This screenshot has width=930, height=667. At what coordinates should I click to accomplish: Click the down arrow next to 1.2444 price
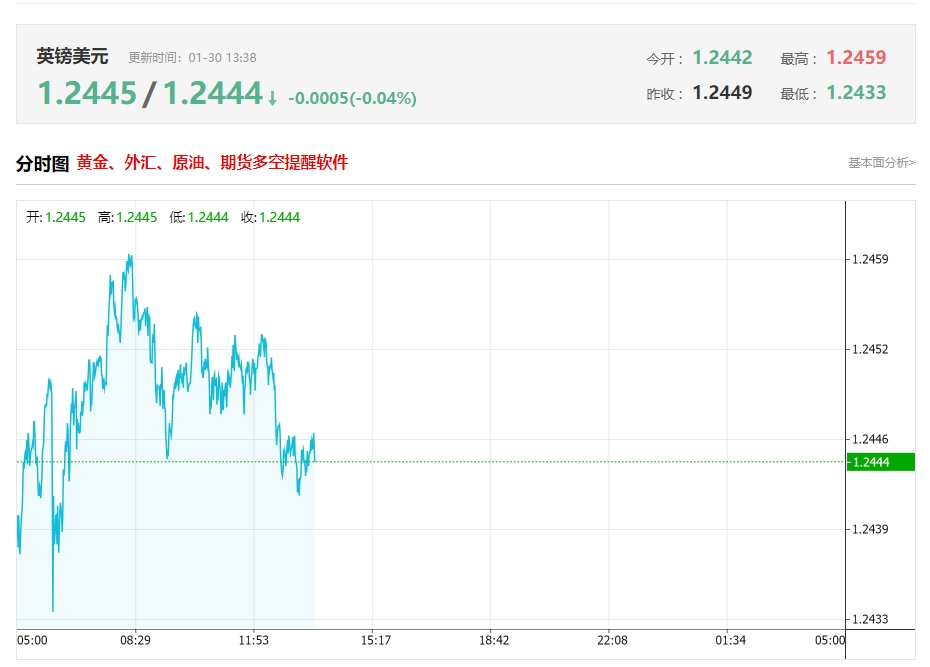(x=272, y=98)
